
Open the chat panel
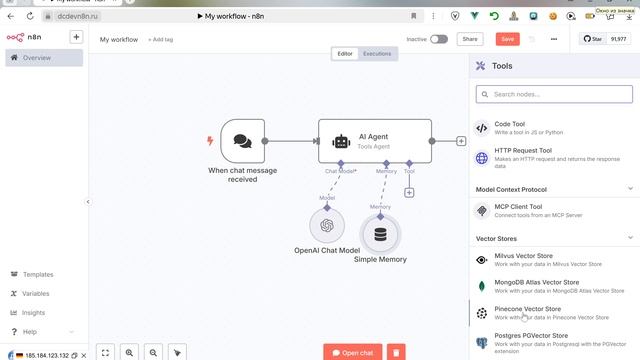pos(353,353)
